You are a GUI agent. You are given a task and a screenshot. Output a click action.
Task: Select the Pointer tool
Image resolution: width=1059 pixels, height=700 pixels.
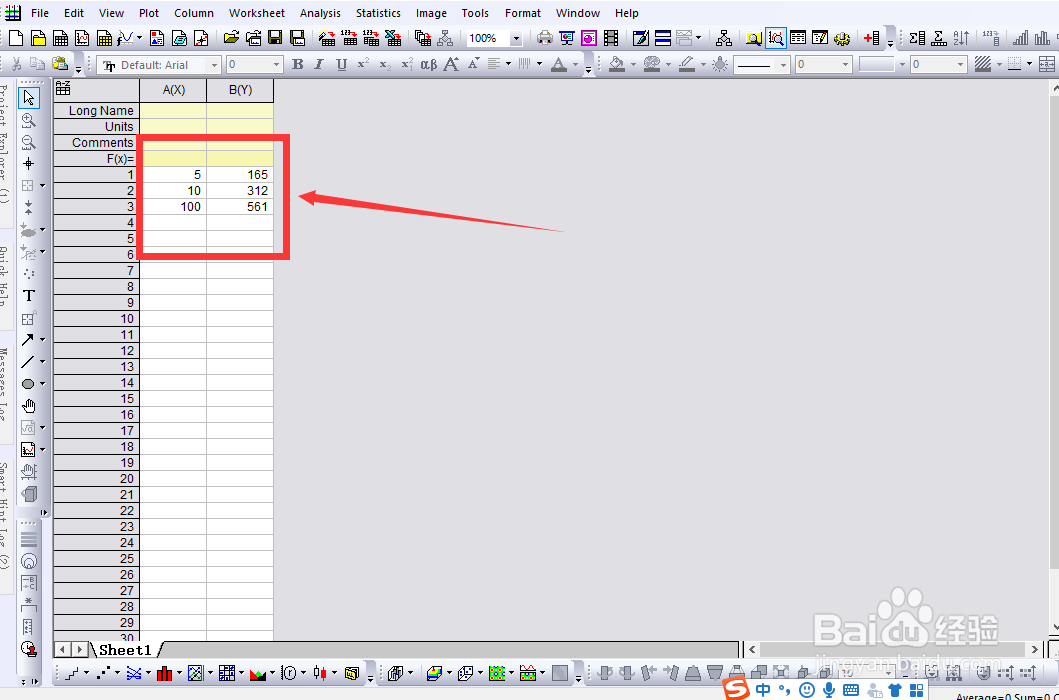point(28,97)
